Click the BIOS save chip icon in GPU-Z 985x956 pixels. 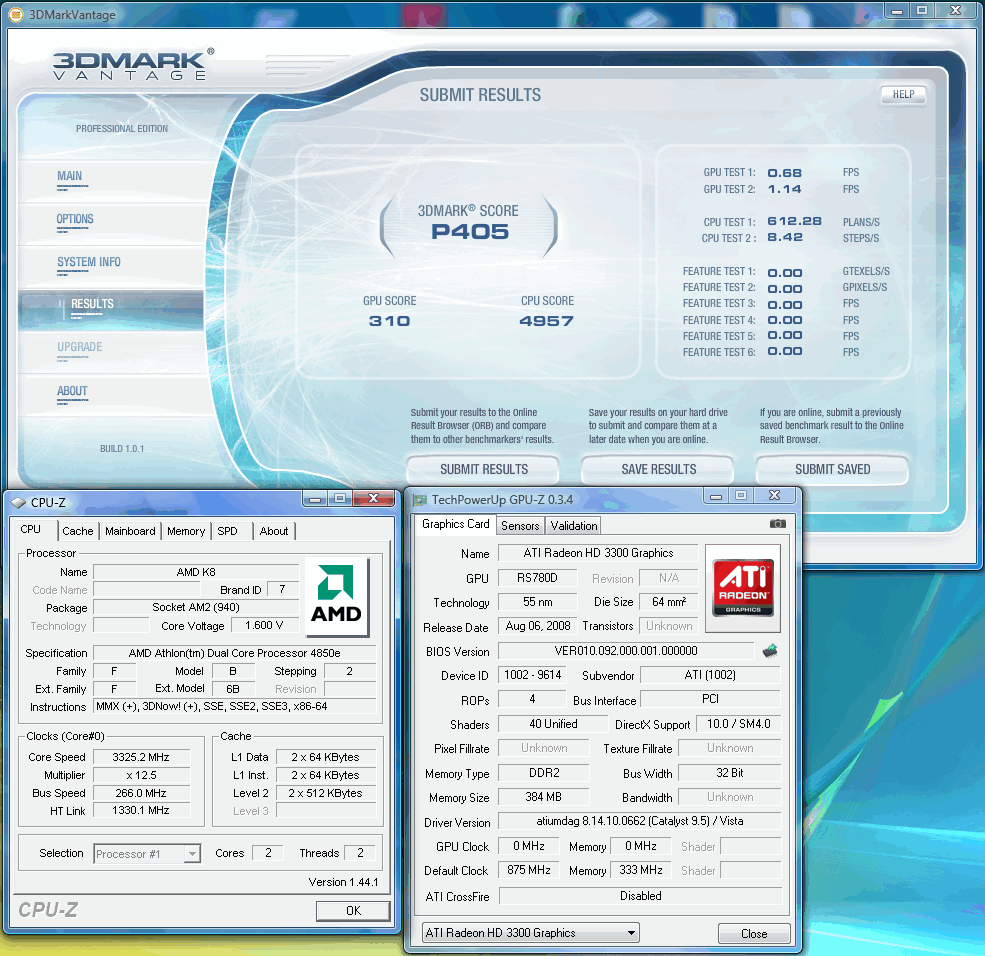[770, 651]
